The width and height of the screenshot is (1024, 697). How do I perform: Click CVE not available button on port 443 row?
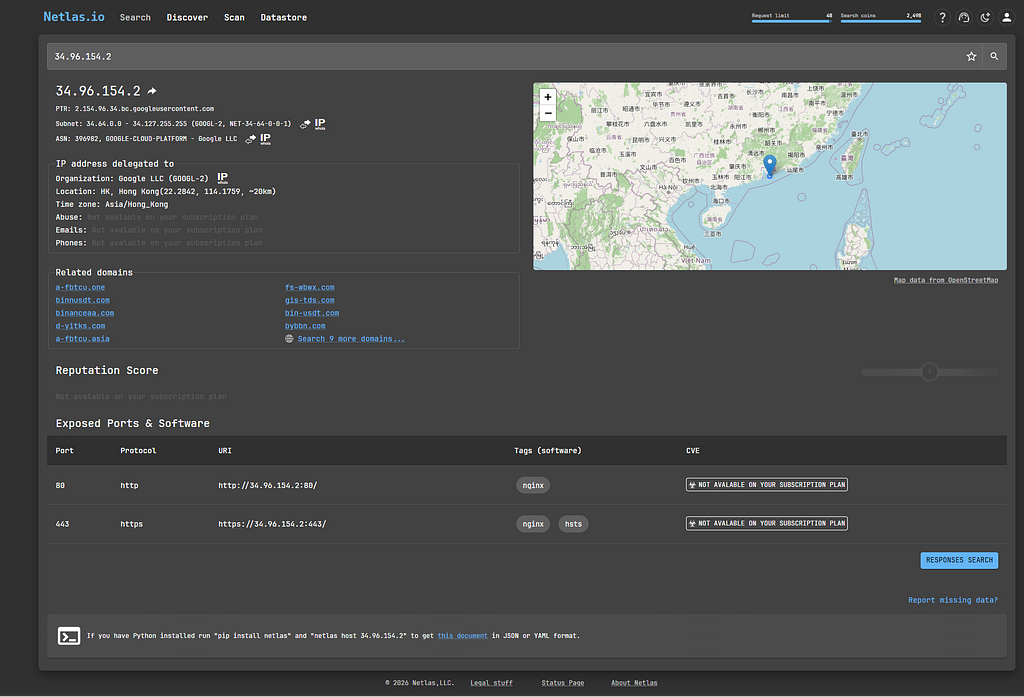[x=767, y=523]
